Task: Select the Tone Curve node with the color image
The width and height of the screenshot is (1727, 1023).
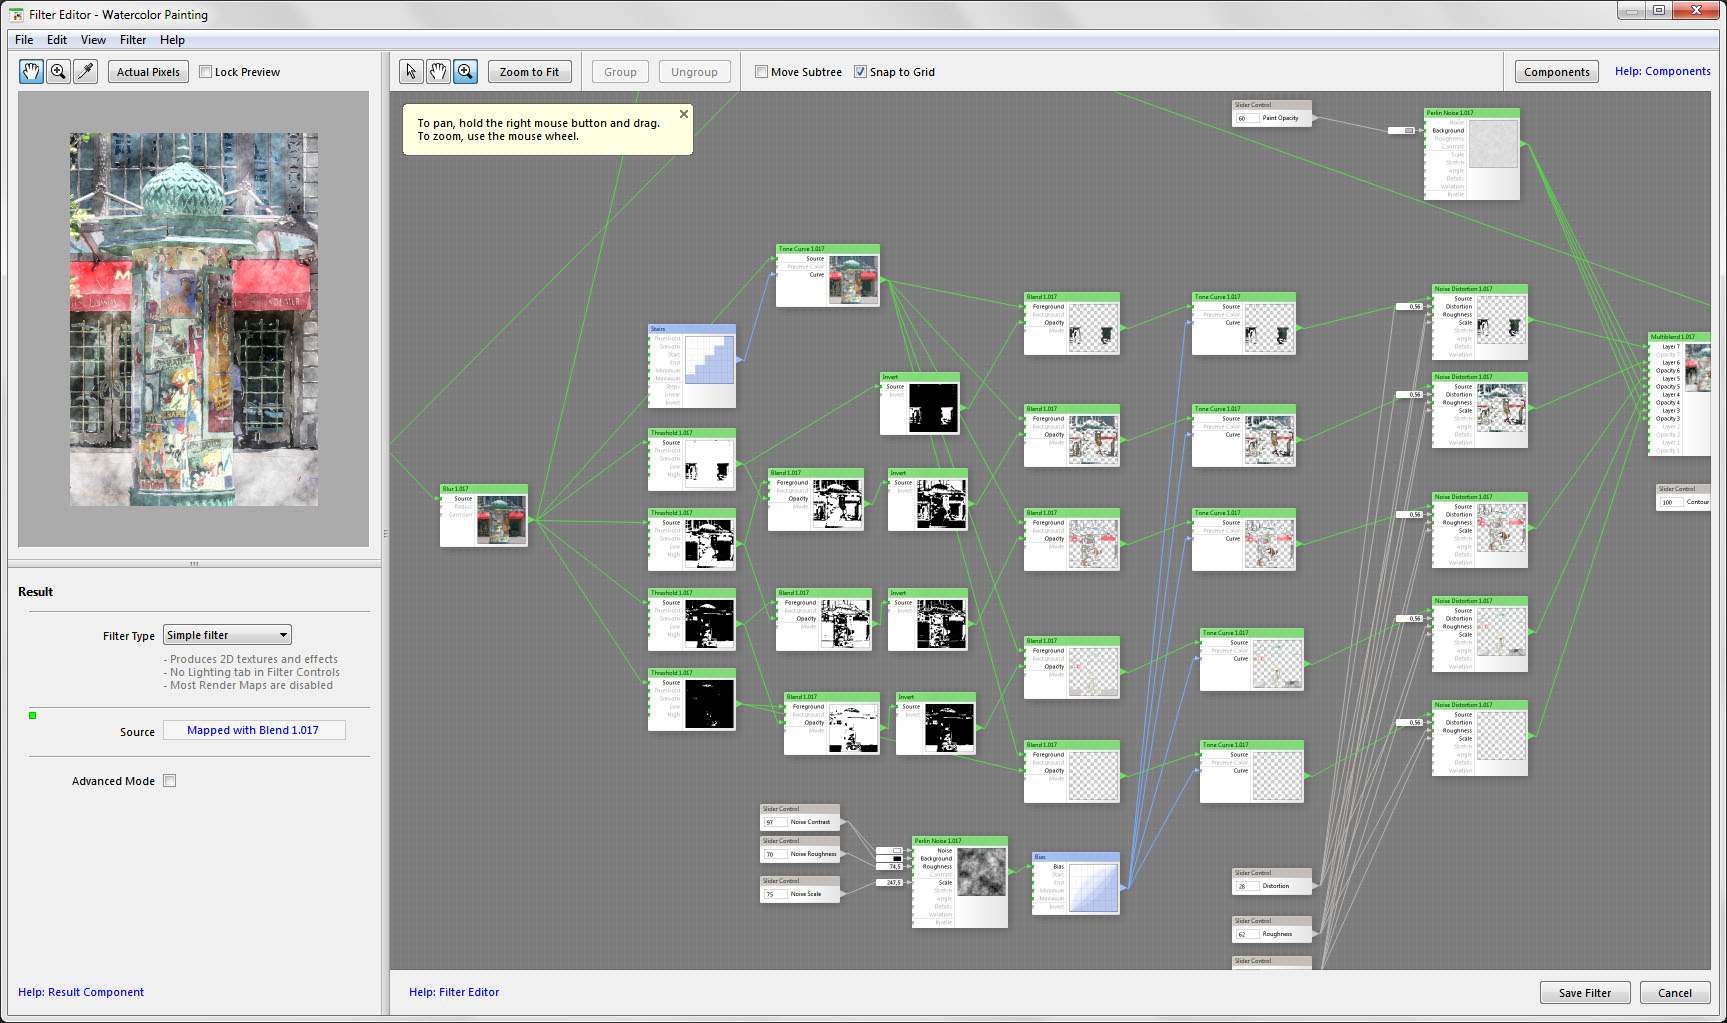Action: click(x=828, y=275)
